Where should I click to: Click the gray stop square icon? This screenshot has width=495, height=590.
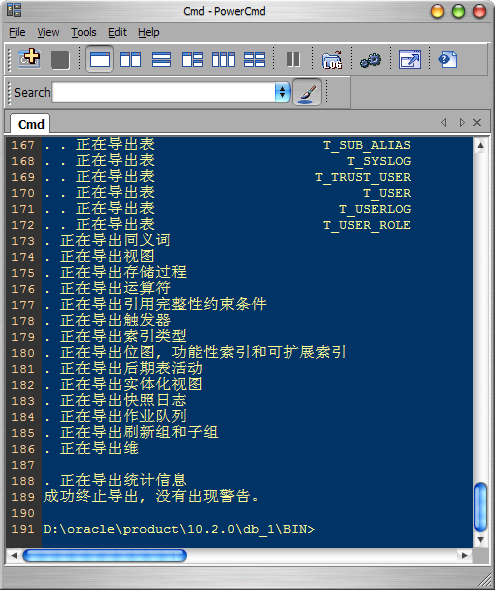pyautogui.click(x=60, y=60)
